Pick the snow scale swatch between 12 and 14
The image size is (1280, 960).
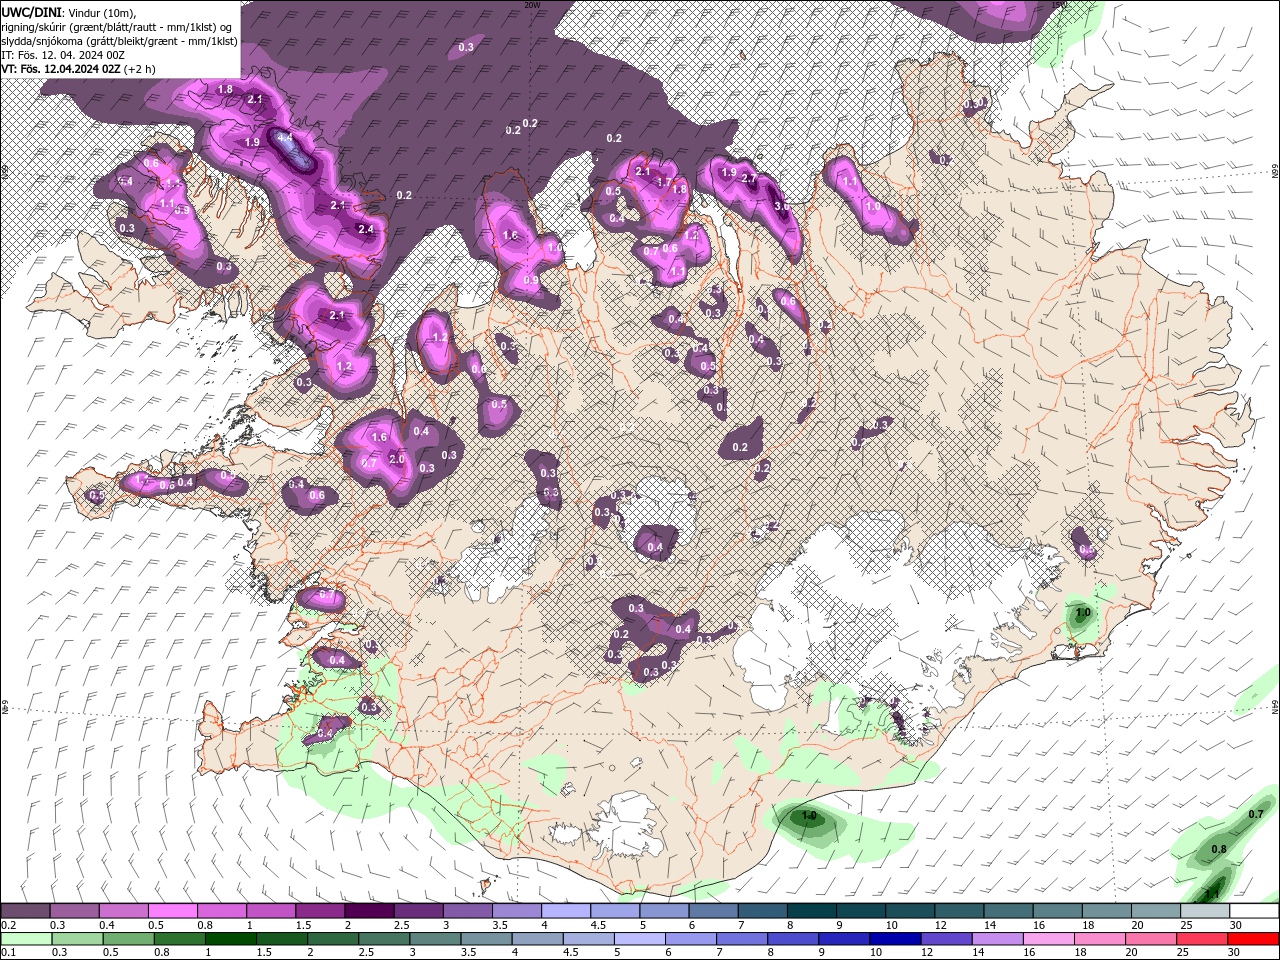[x=957, y=911]
